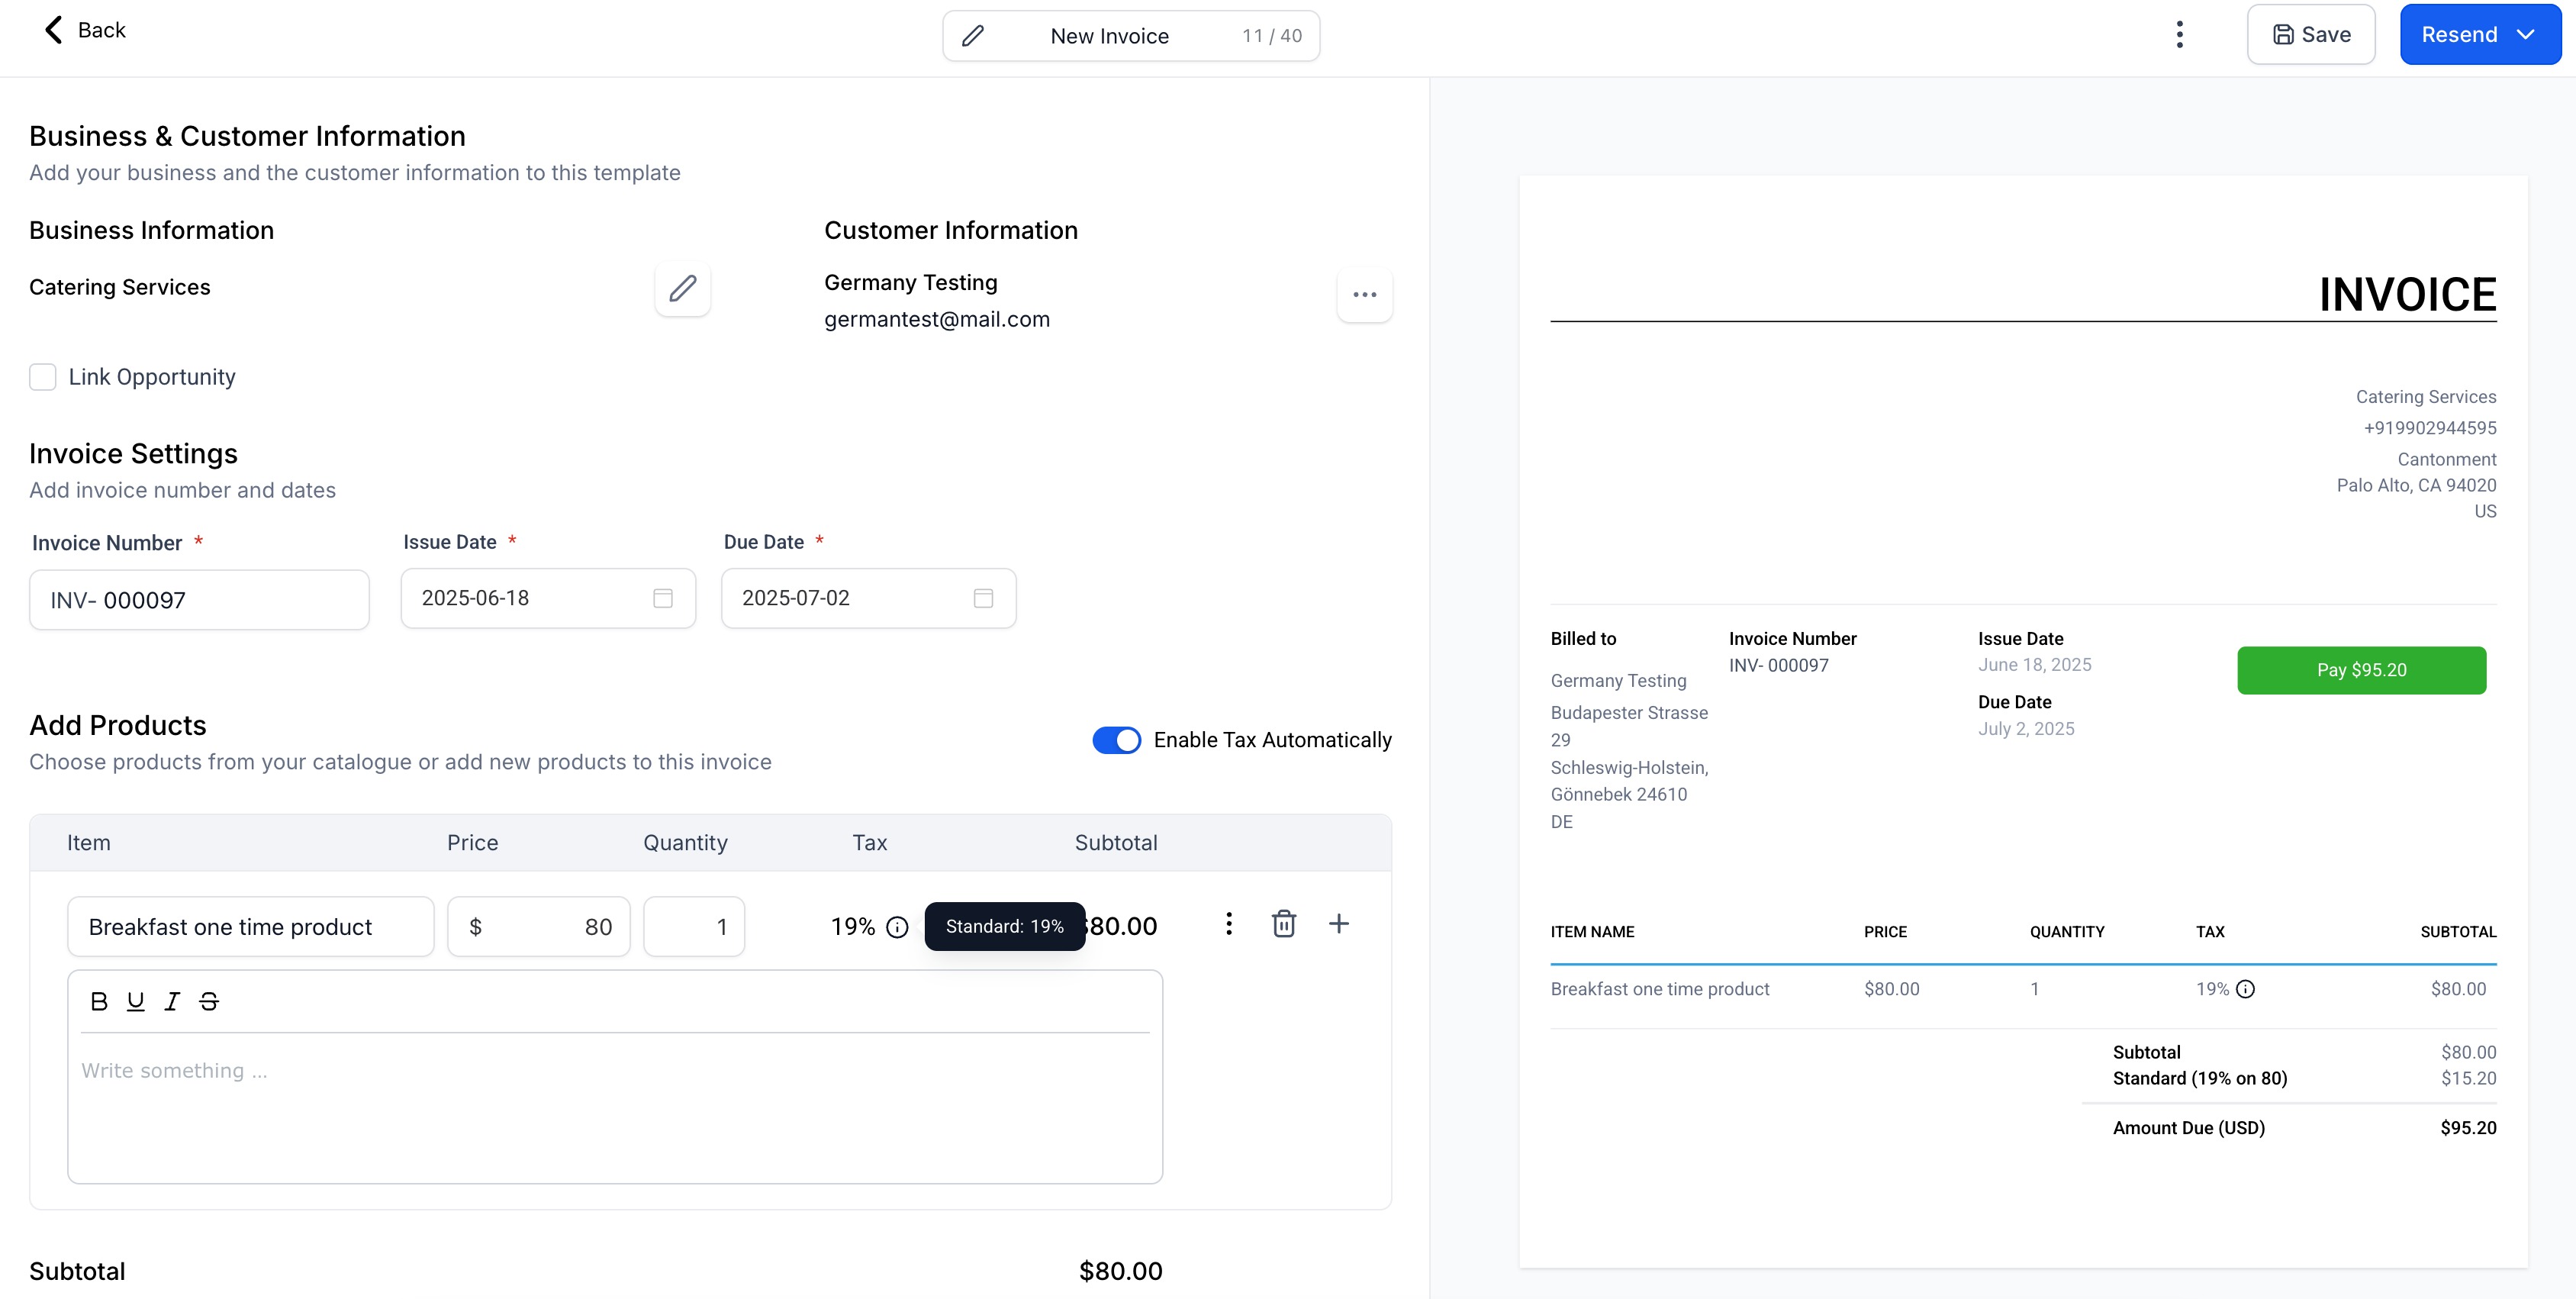Open the Issue Date calendar picker

[x=662, y=598]
